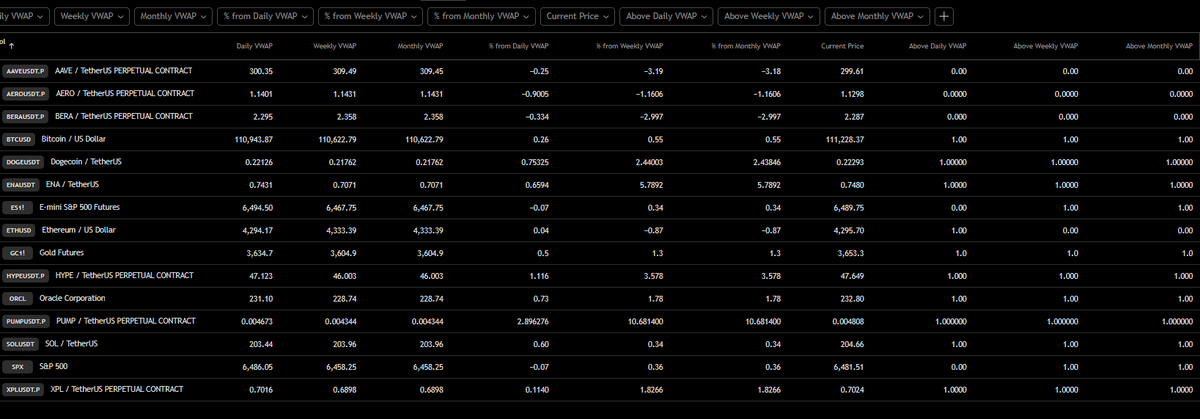
Task: Open the Above Daily VWAP filter dropdown
Action: 667,17
